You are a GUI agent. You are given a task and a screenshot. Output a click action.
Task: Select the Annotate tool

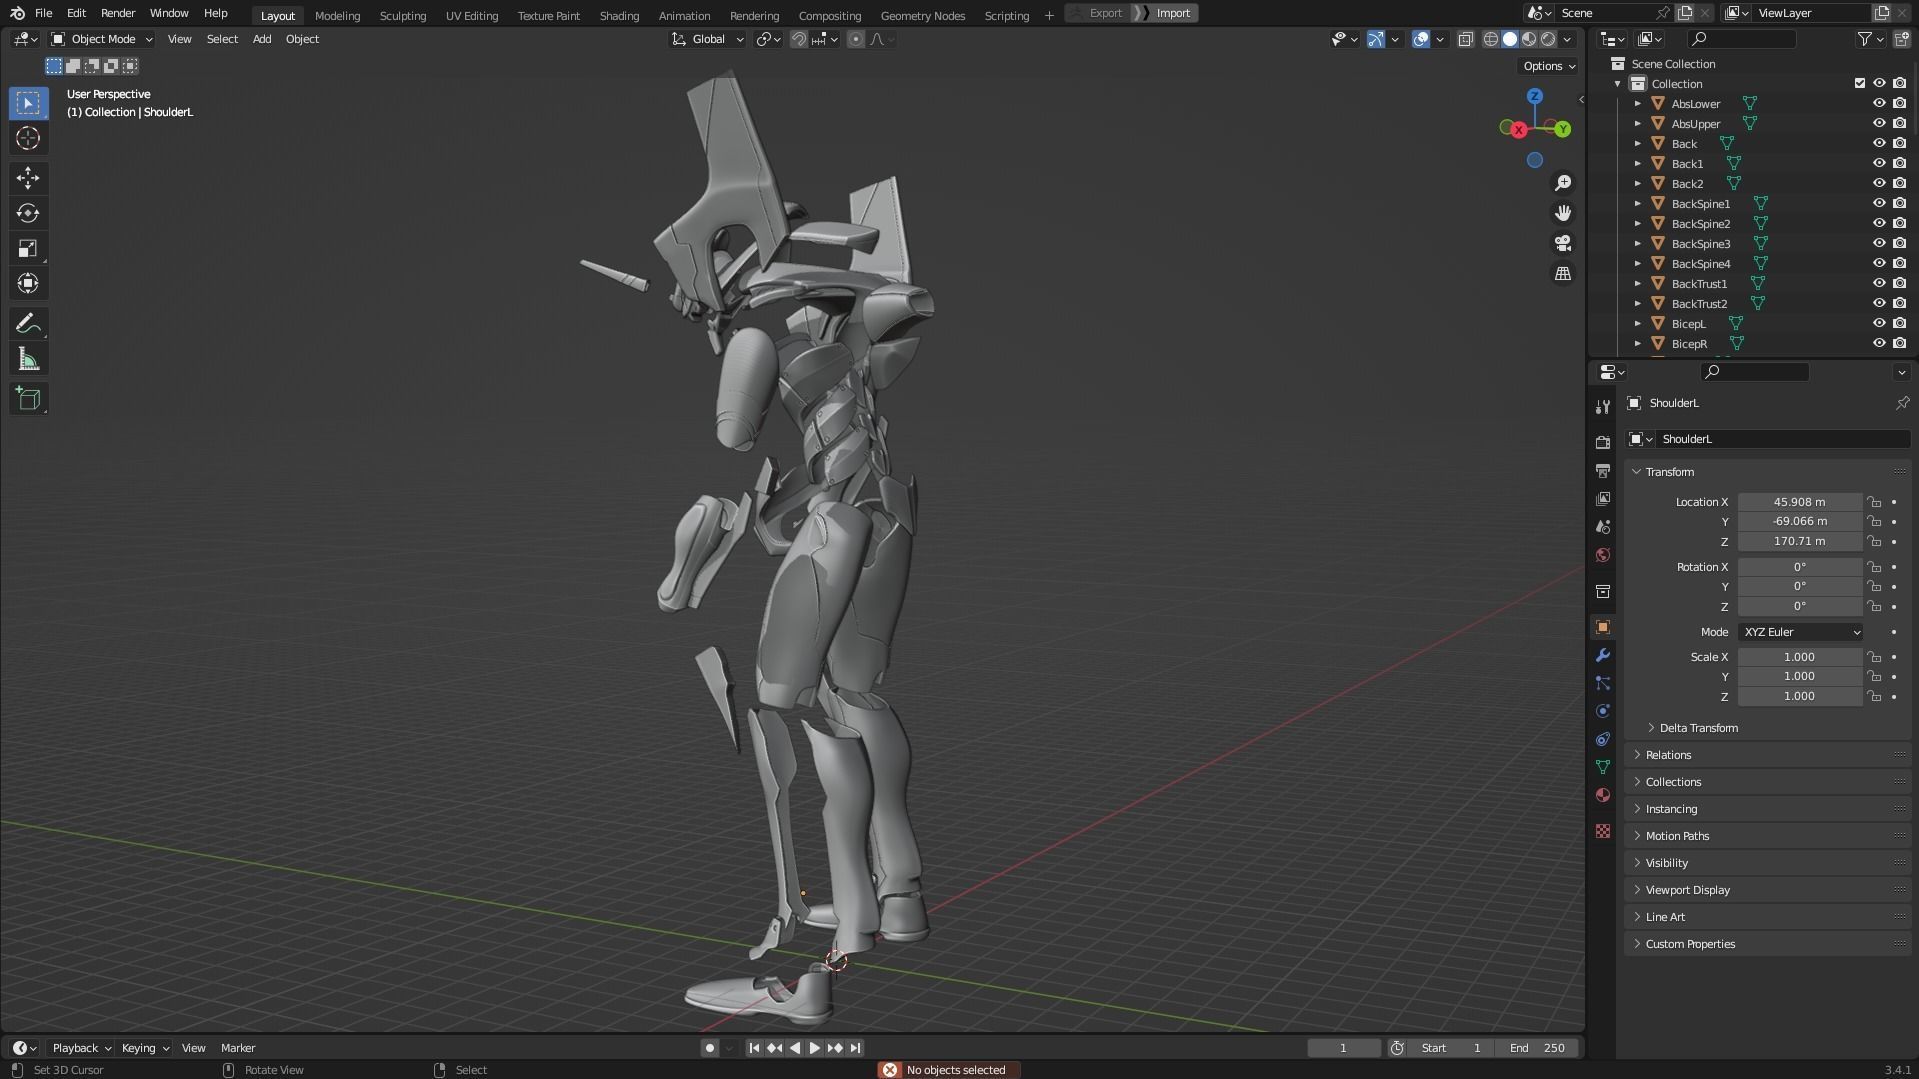tap(28, 324)
